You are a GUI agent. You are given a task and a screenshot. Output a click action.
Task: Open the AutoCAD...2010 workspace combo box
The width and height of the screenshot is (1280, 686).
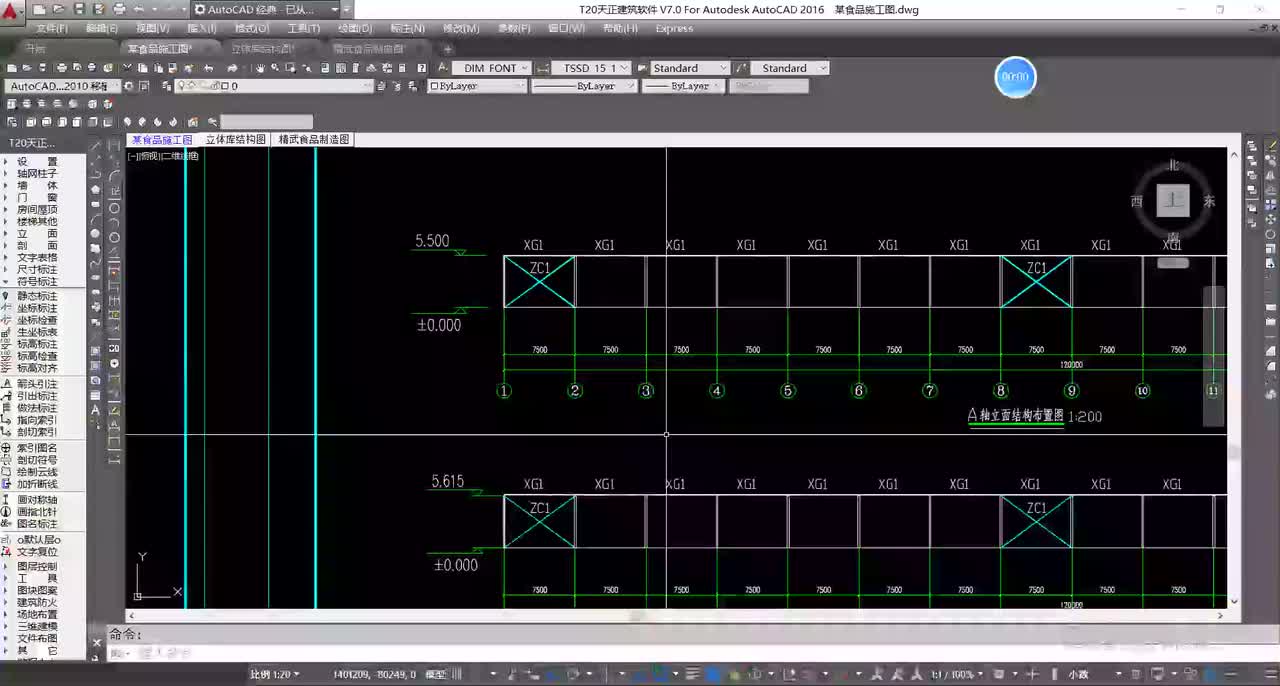62,86
